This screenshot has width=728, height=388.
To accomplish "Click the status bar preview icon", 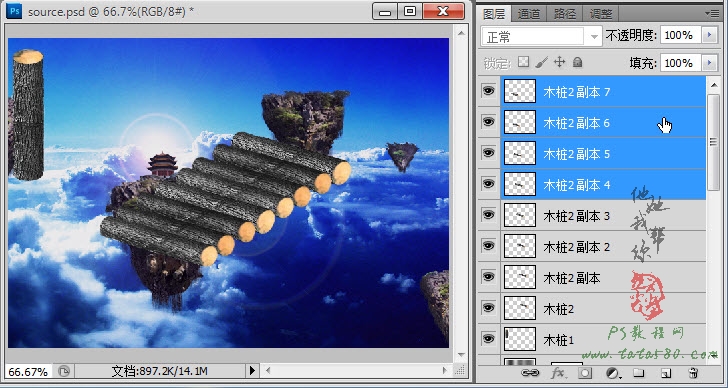I will point(64,371).
